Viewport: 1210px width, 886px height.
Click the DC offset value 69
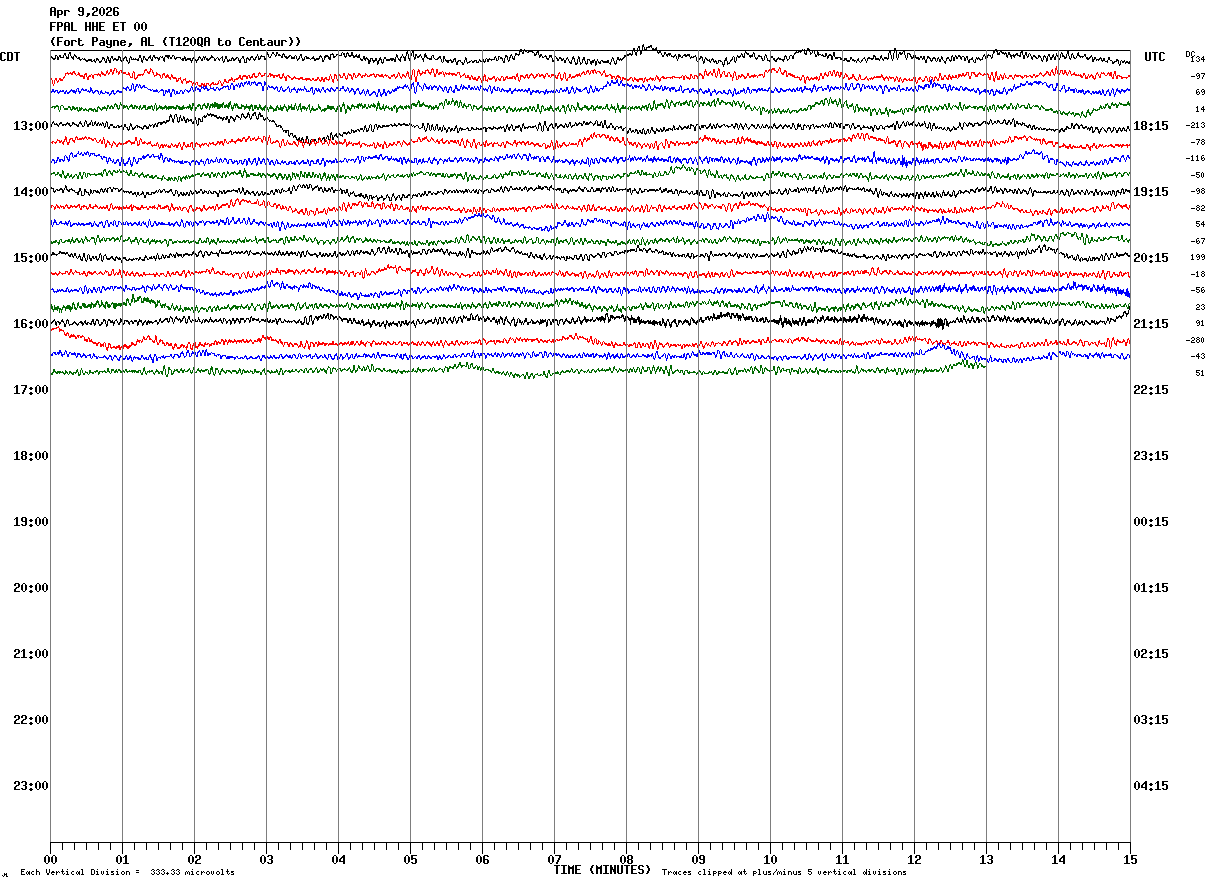tap(1200, 93)
